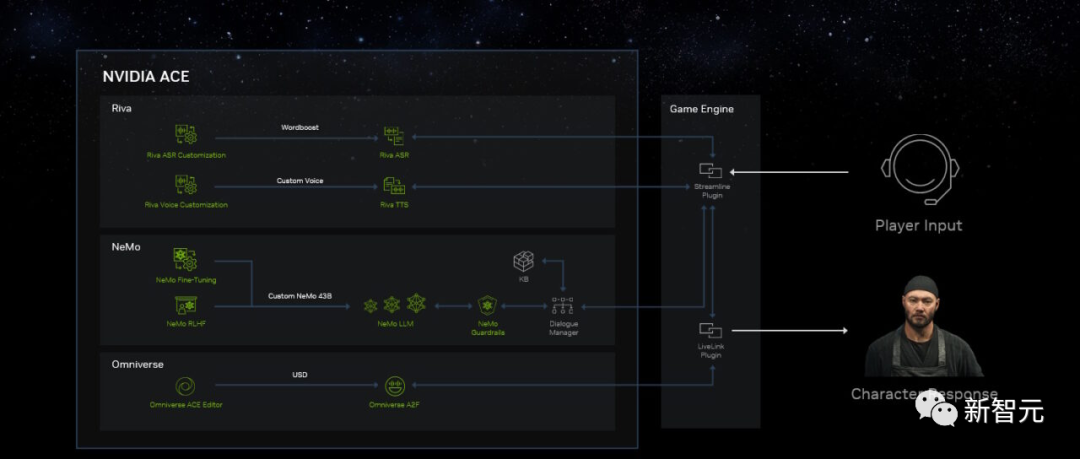This screenshot has width=1080, height=459.
Task: Click the NeMo LLM triple icon
Action: tap(395, 303)
